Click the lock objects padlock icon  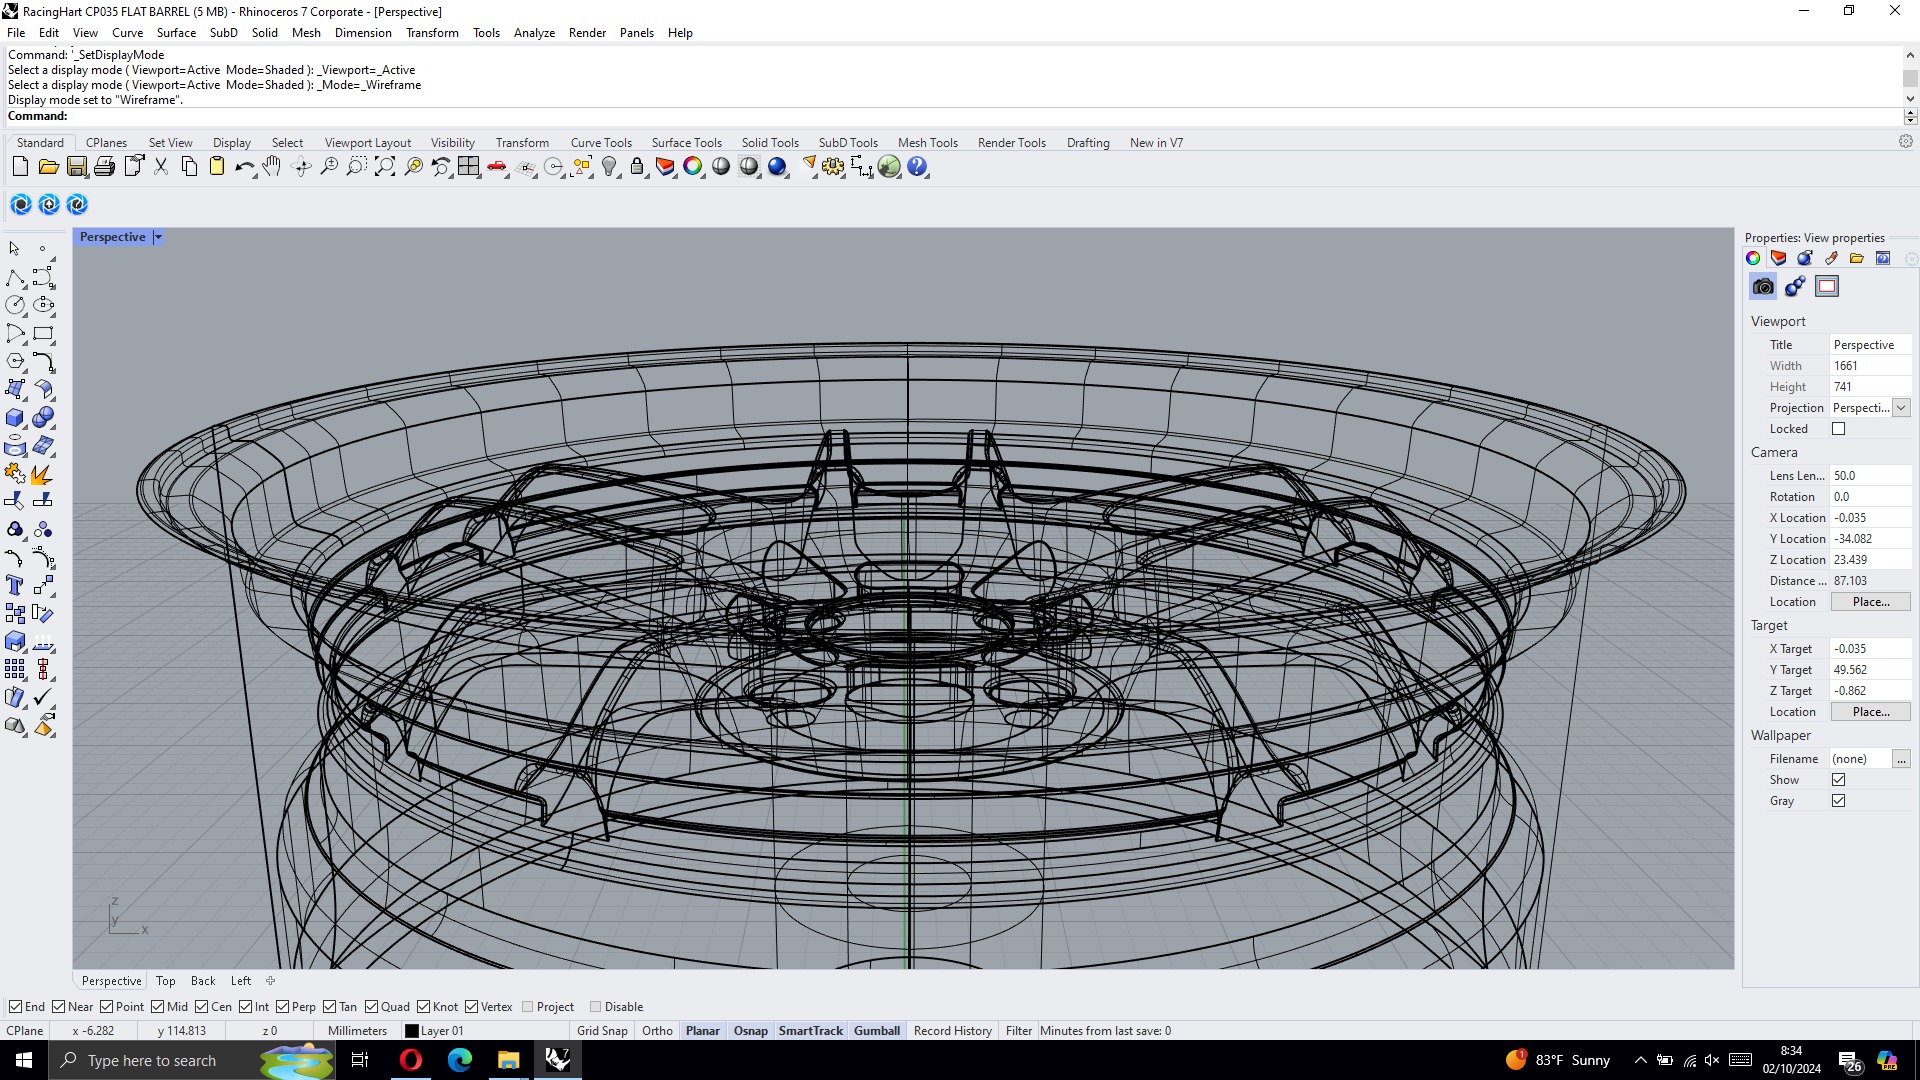pos(637,167)
